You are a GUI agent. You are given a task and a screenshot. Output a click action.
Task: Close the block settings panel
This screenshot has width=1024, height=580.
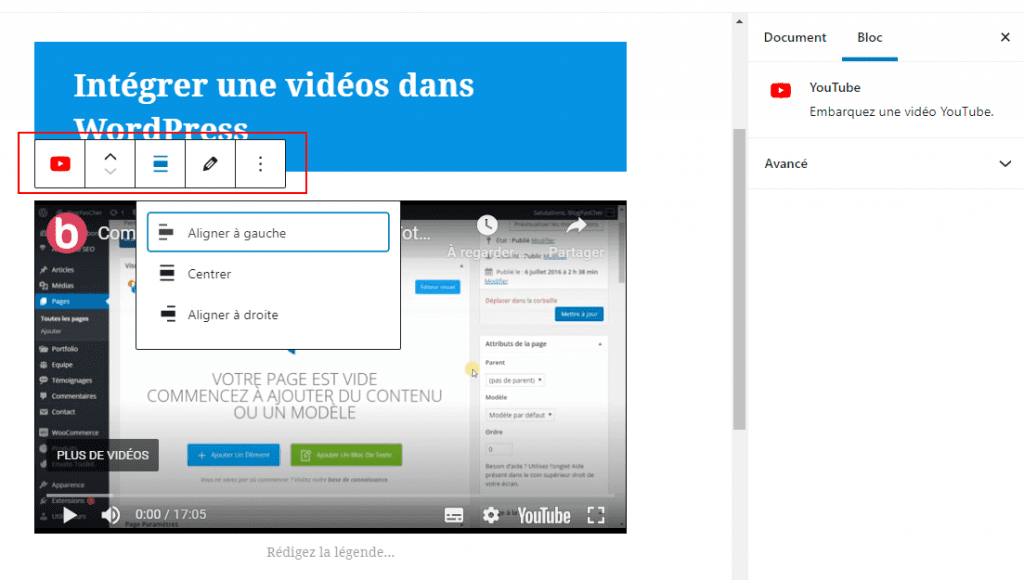pyautogui.click(x=1005, y=37)
